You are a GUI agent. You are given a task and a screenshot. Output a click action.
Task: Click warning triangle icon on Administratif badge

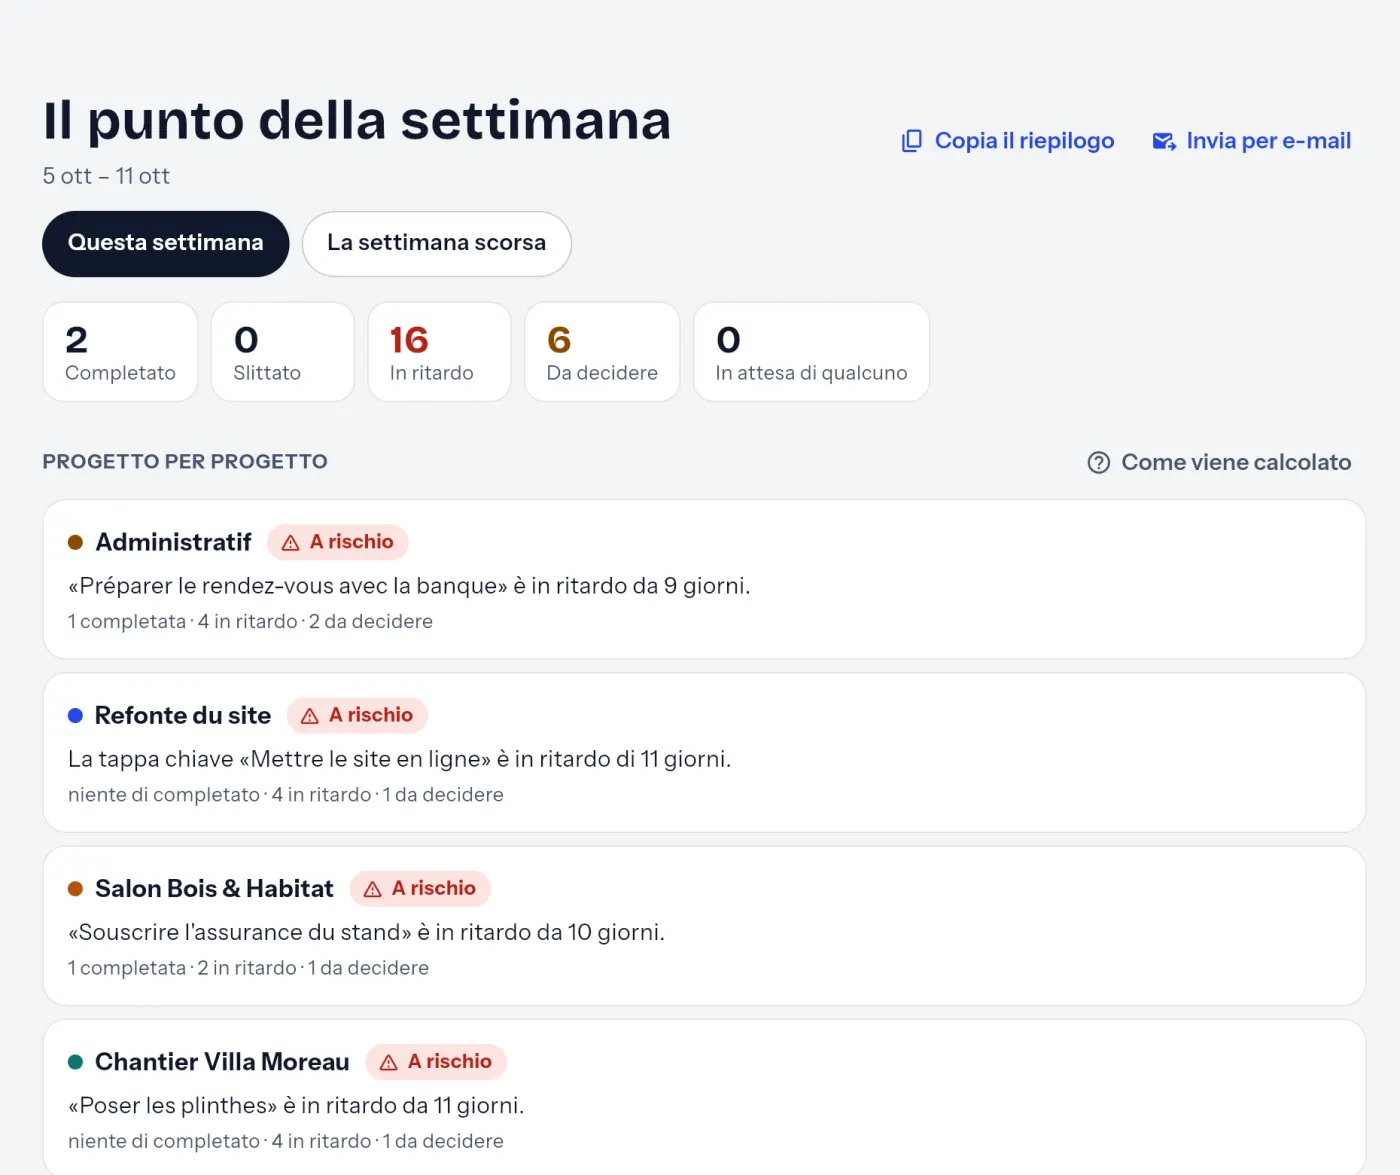tap(291, 543)
